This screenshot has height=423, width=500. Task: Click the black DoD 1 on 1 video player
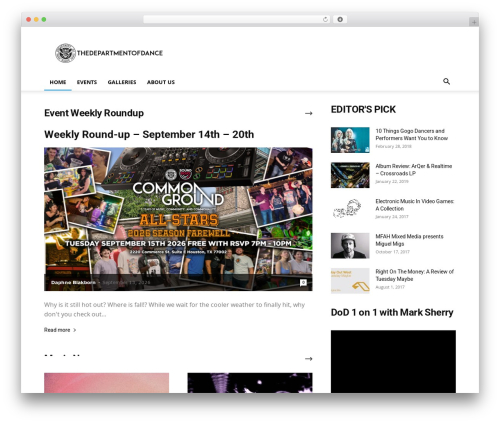393,362
